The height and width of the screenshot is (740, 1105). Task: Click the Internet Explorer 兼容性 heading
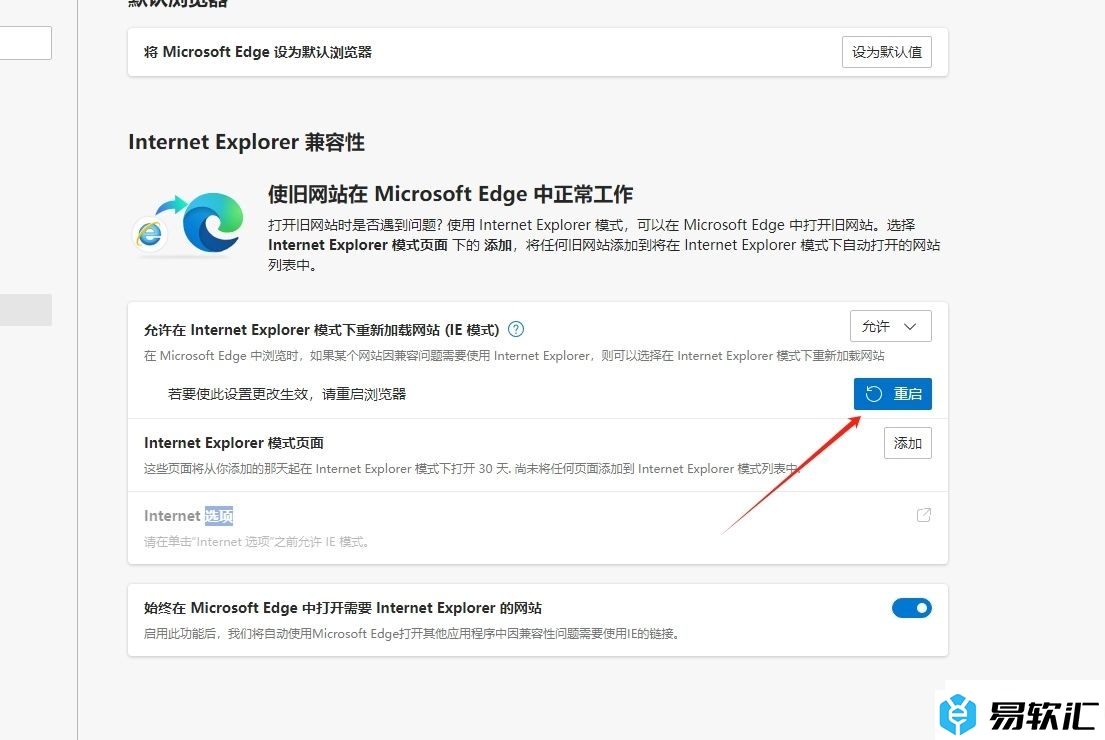click(x=247, y=142)
